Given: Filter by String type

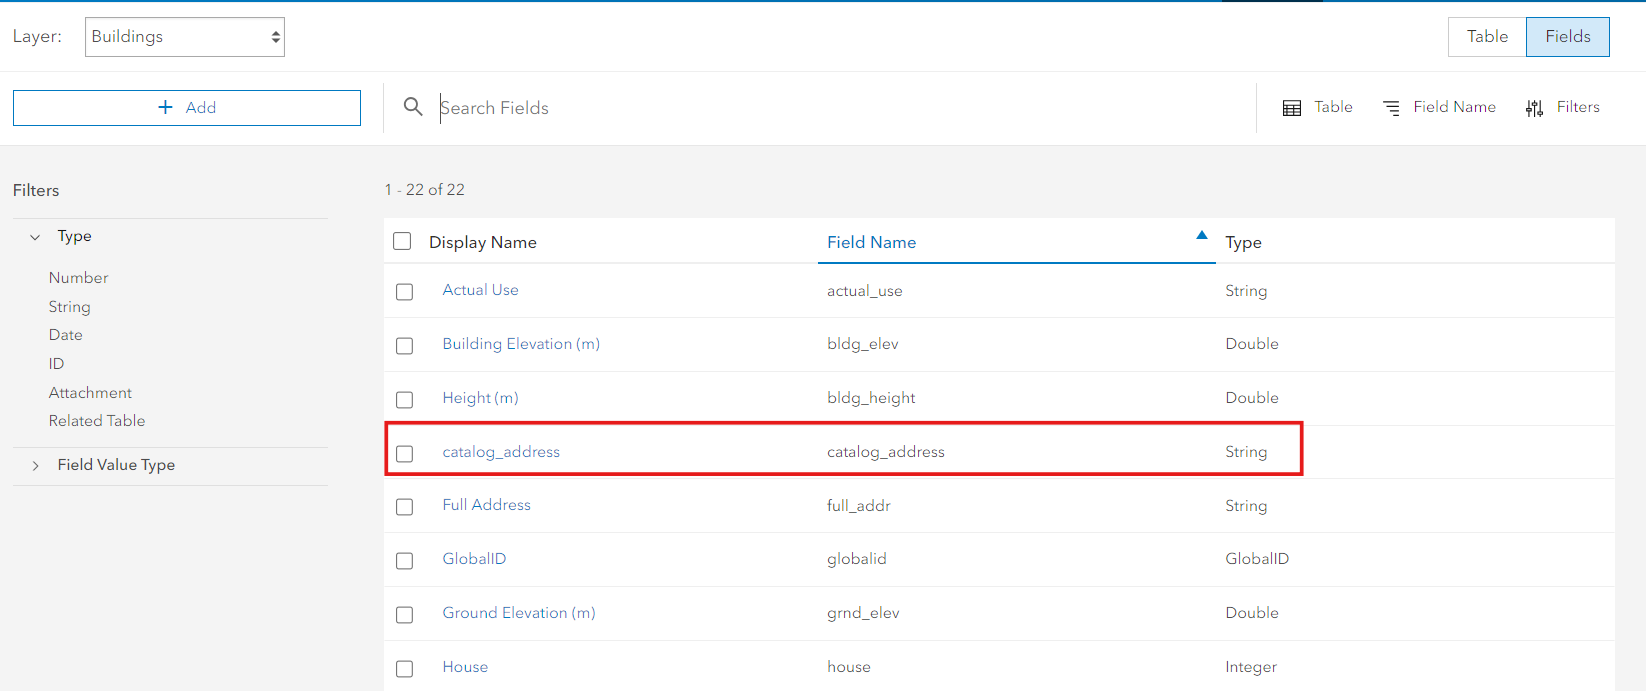Looking at the screenshot, I should tap(69, 307).
